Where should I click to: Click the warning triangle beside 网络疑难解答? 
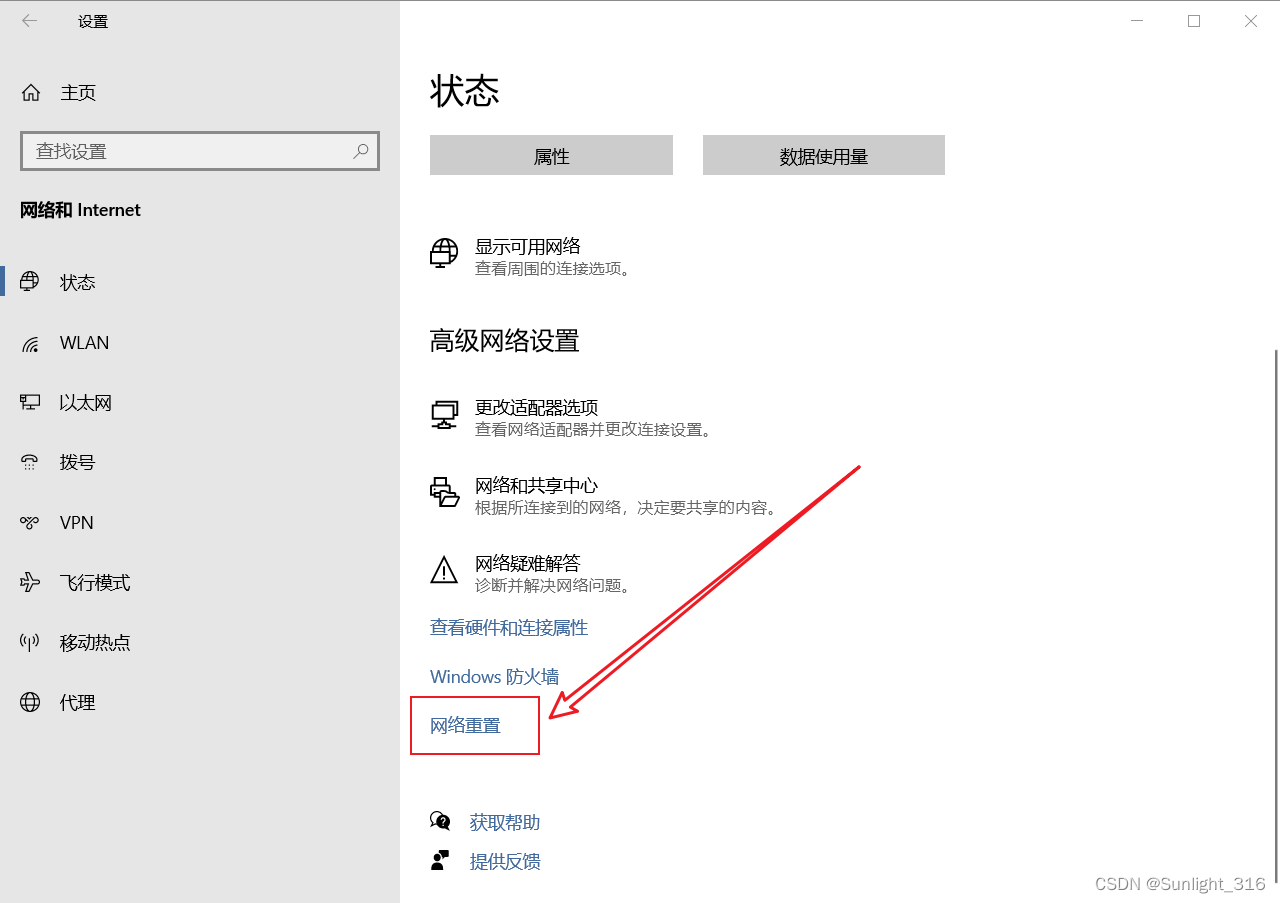[443, 570]
